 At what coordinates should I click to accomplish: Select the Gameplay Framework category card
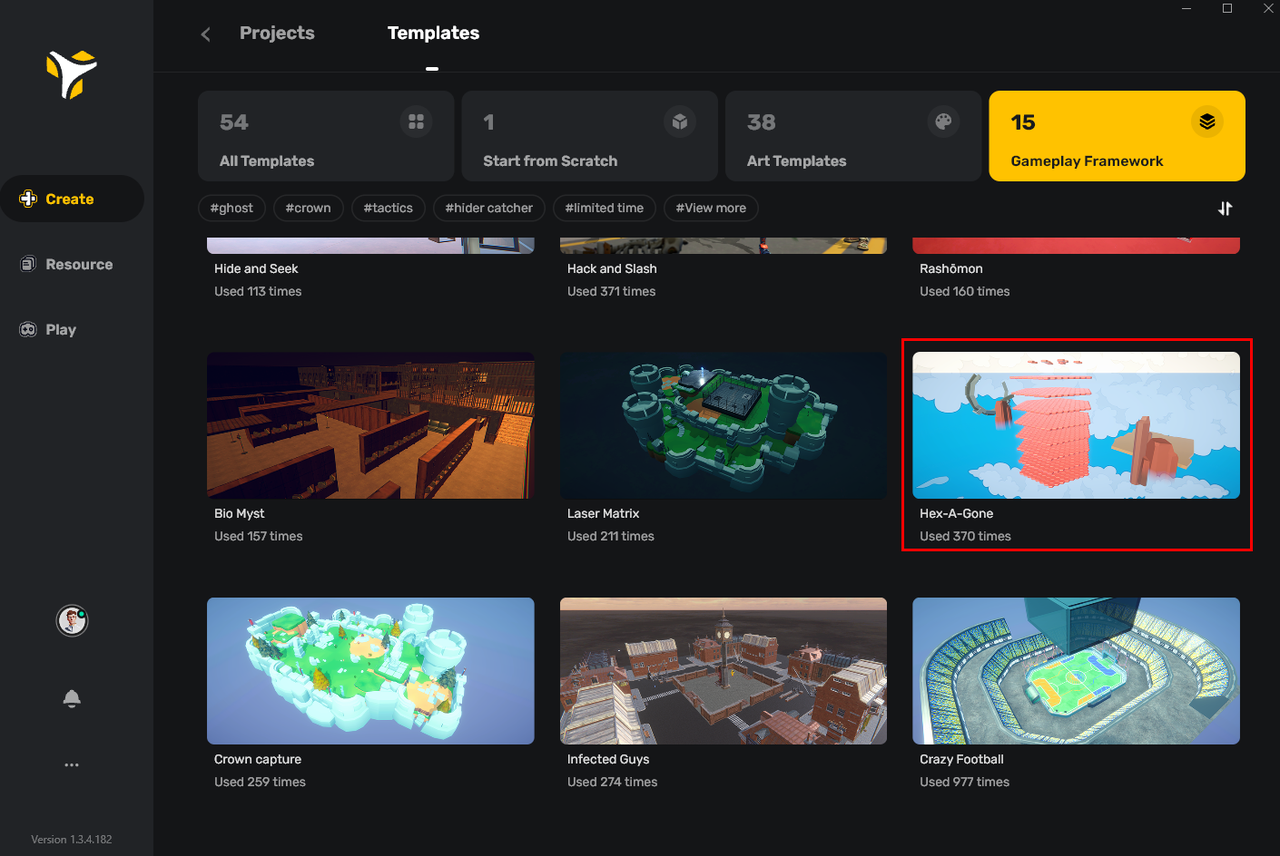click(x=1116, y=136)
